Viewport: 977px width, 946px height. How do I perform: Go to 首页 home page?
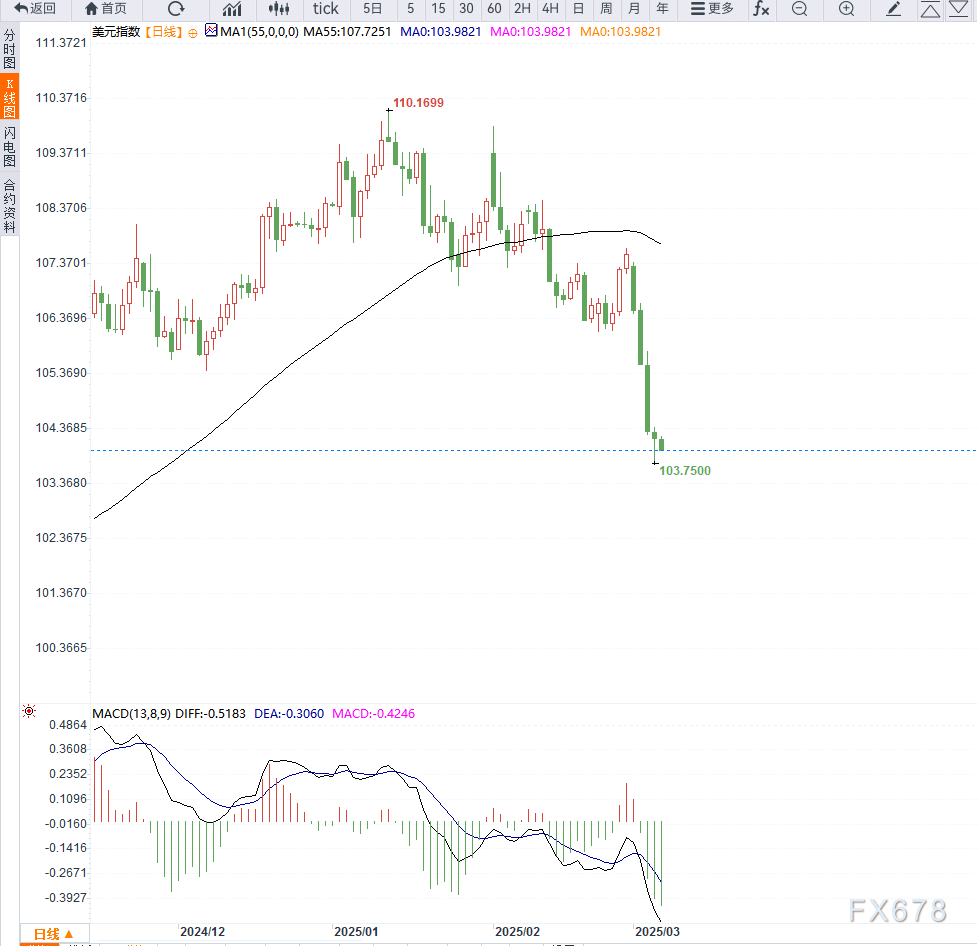(106, 9)
